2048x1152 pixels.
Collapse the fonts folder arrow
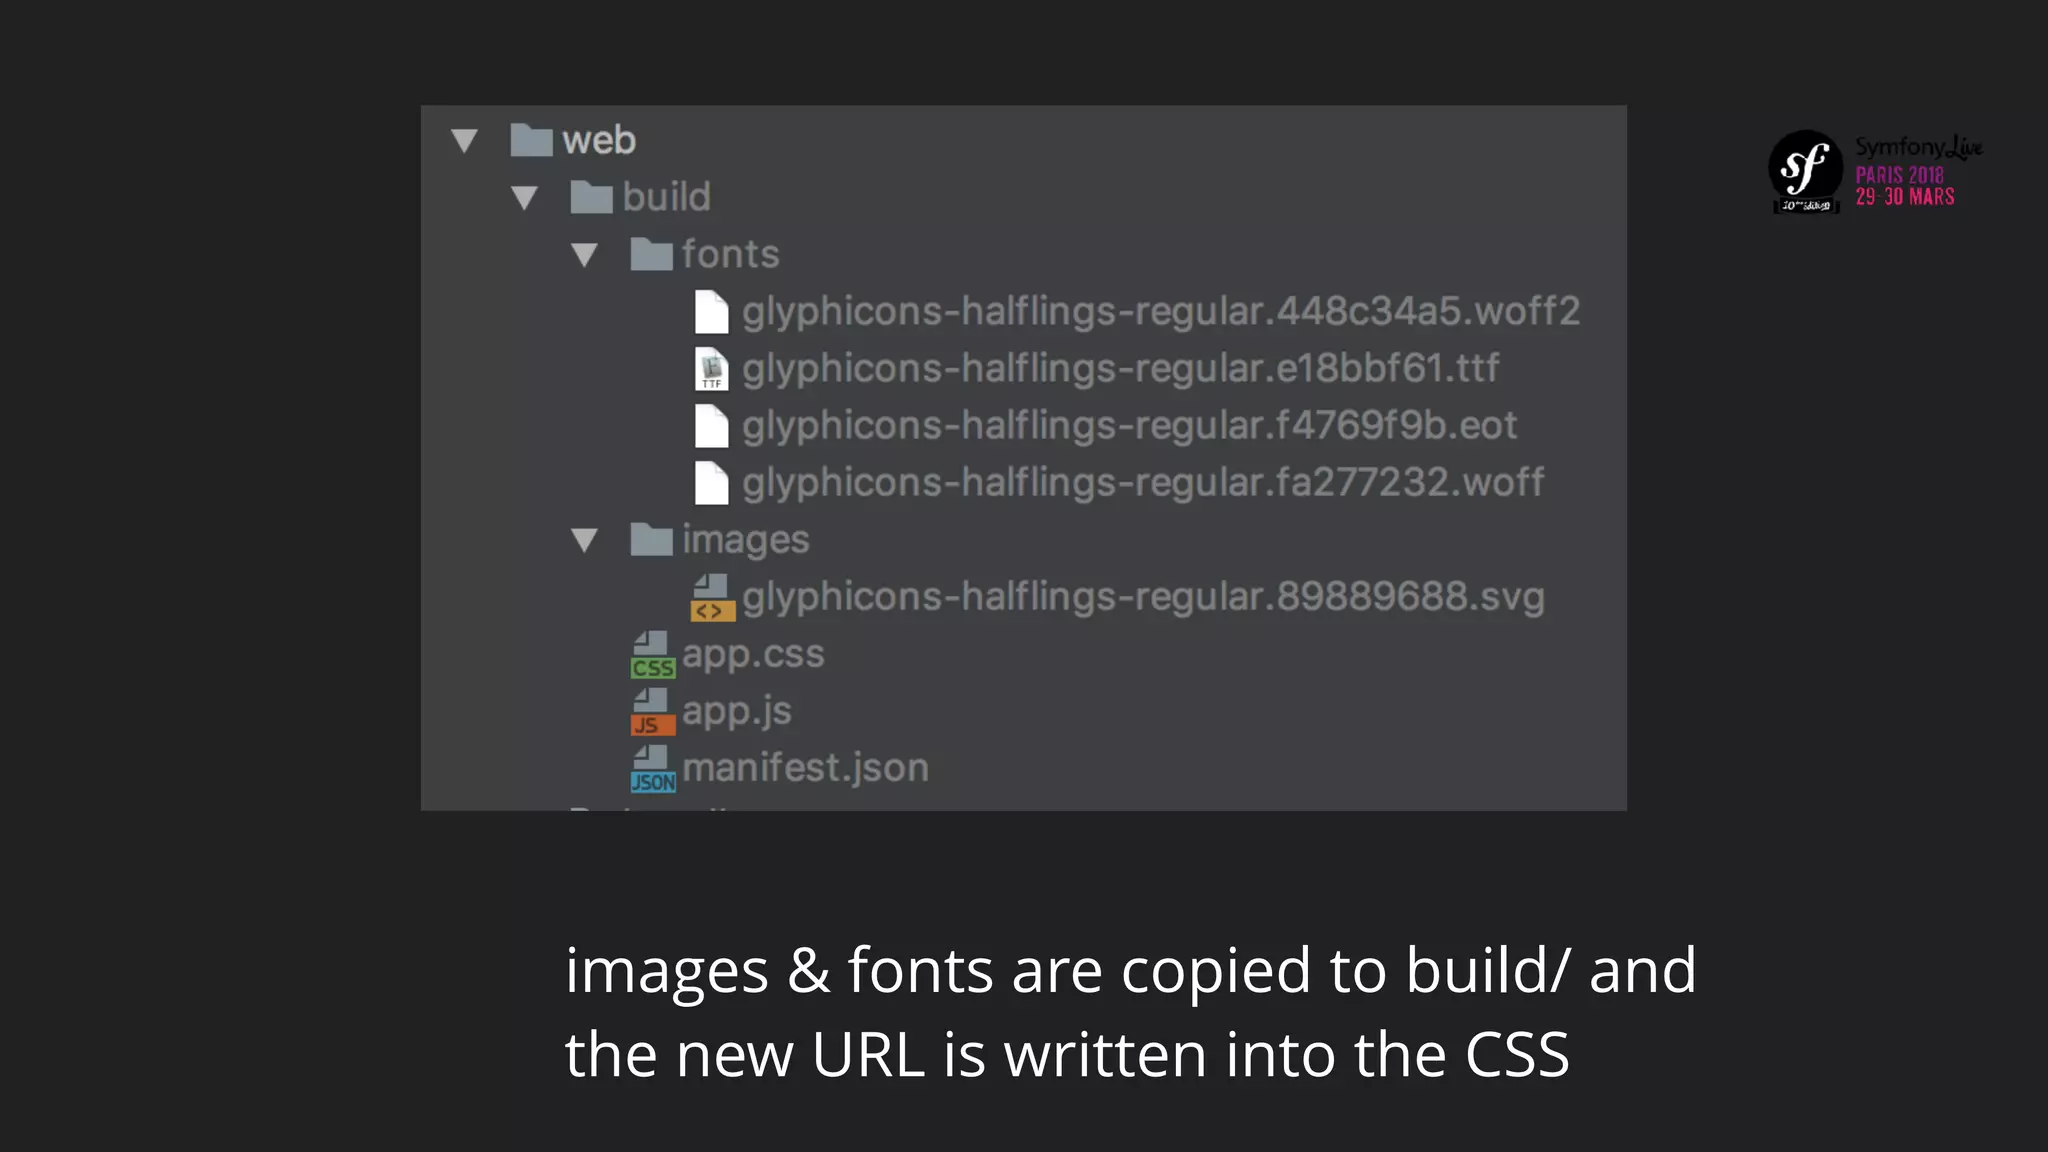pos(584,254)
